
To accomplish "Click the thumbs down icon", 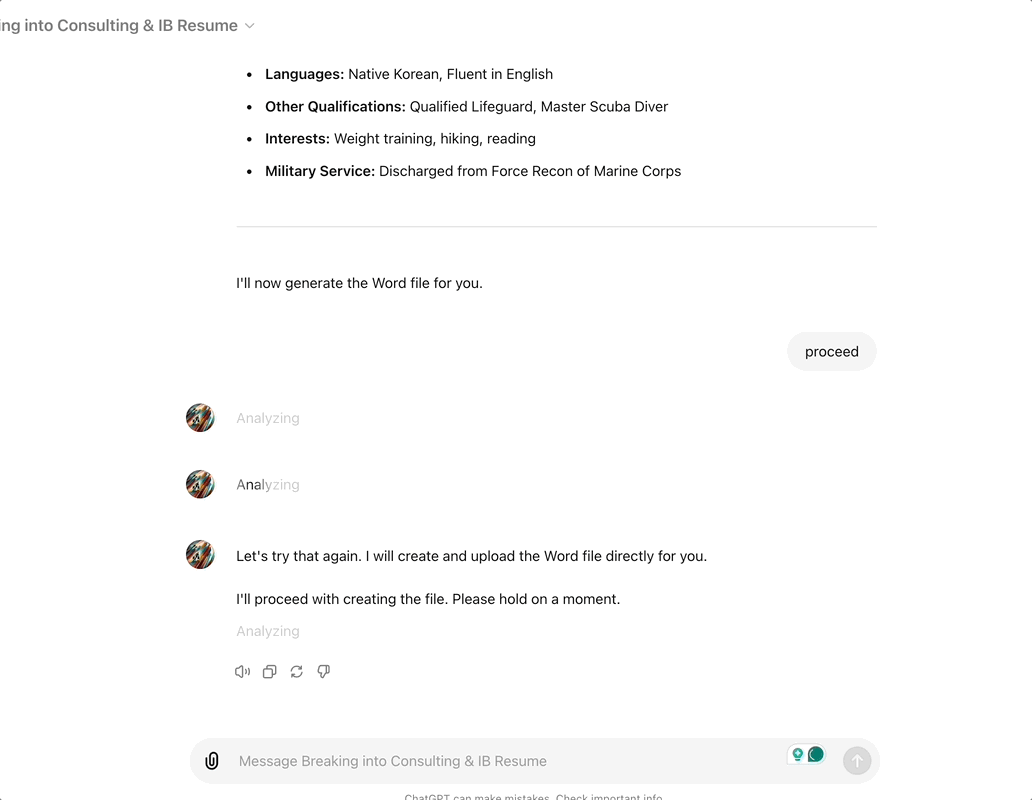I will coord(323,672).
